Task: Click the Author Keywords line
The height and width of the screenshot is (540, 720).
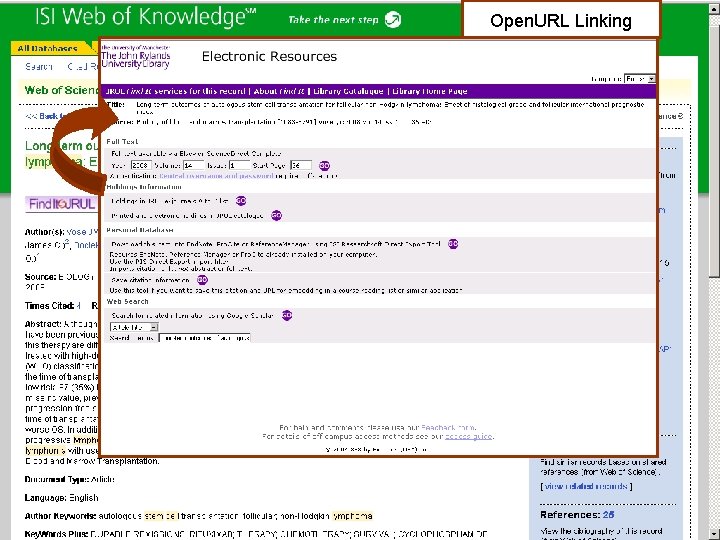Action: click(x=199, y=516)
